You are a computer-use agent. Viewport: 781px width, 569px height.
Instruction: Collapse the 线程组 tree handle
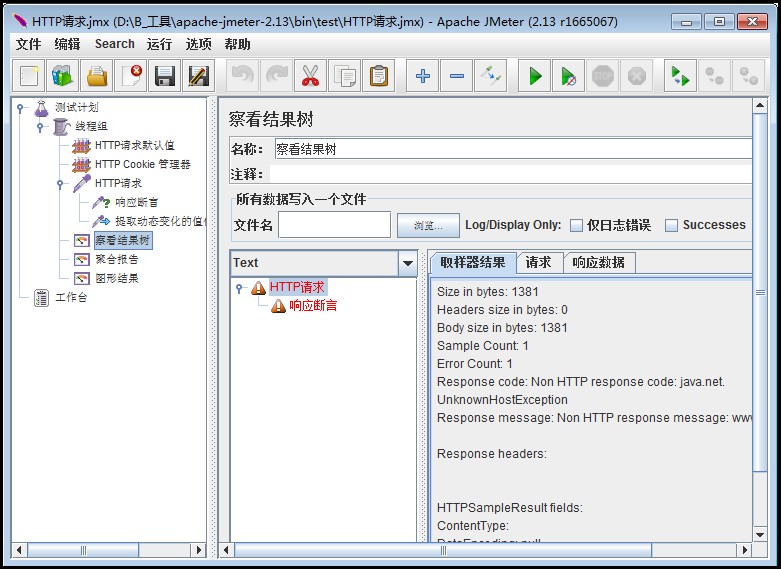(x=40, y=127)
